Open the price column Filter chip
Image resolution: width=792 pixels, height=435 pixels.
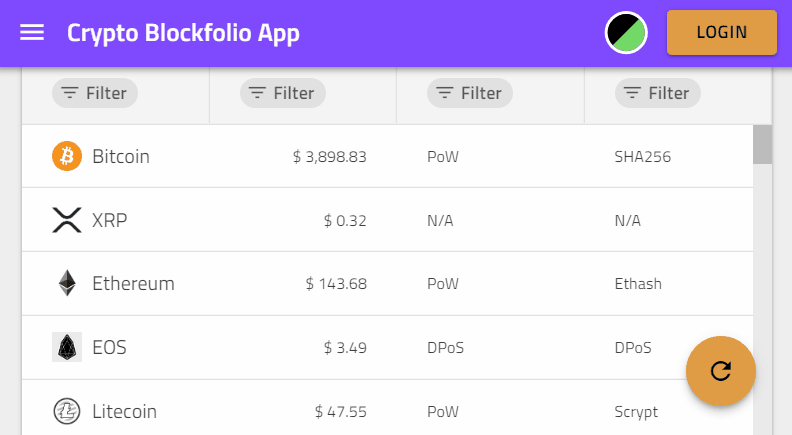[x=283, y=93]
